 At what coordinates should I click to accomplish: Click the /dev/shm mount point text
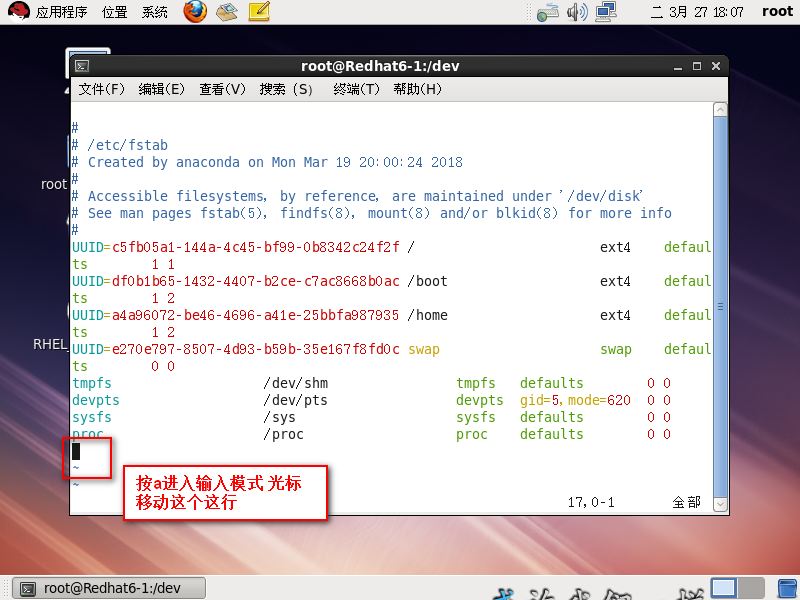pyautogui.click(x=295, y=383)
